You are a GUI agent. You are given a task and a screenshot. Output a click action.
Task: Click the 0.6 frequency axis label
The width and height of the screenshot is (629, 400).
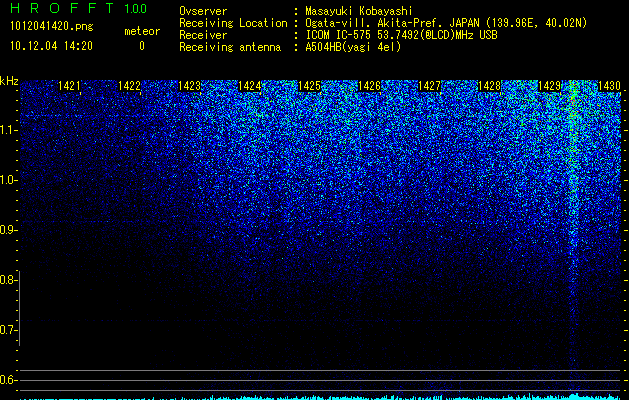coord(8,380)
